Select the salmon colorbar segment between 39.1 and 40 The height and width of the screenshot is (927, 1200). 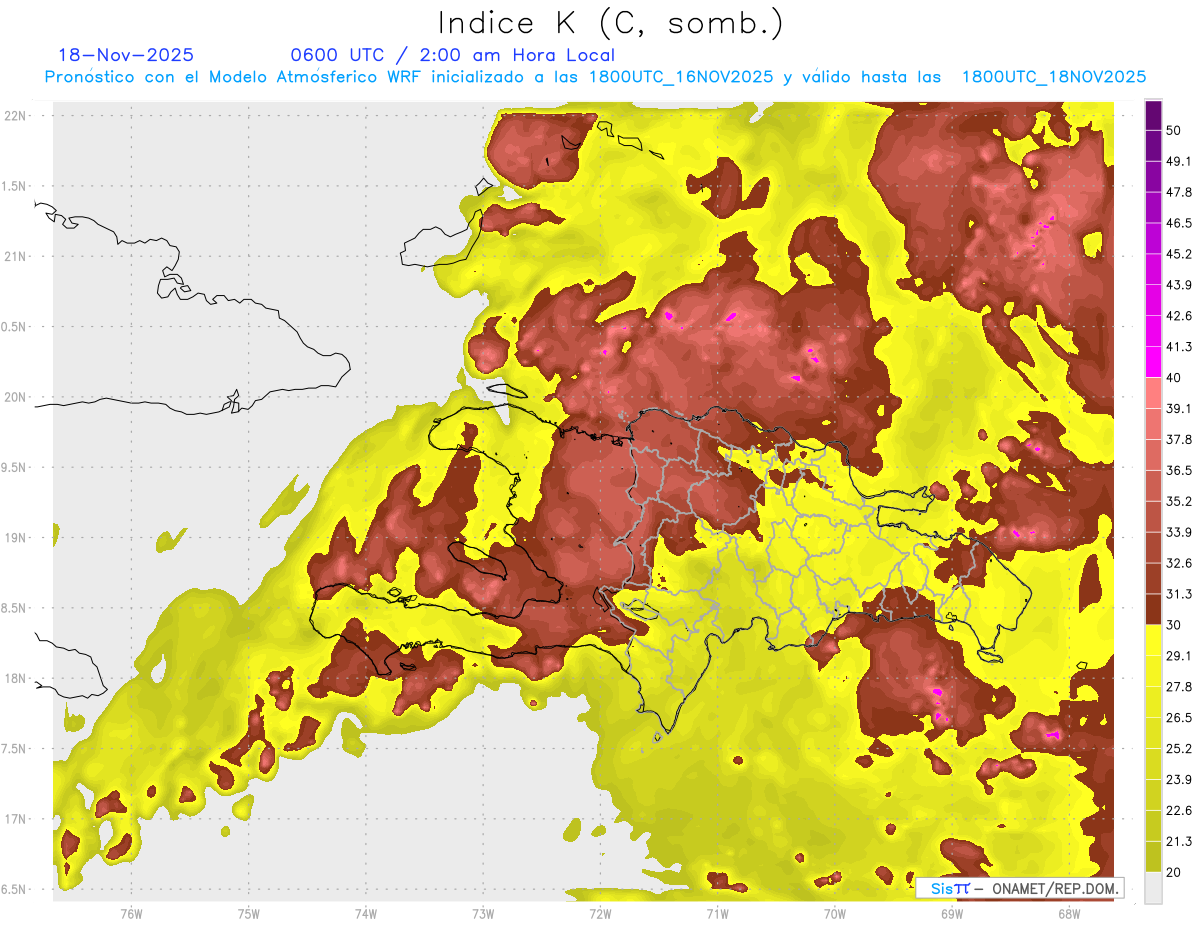pyautogui.click(x=1154, y=393)
